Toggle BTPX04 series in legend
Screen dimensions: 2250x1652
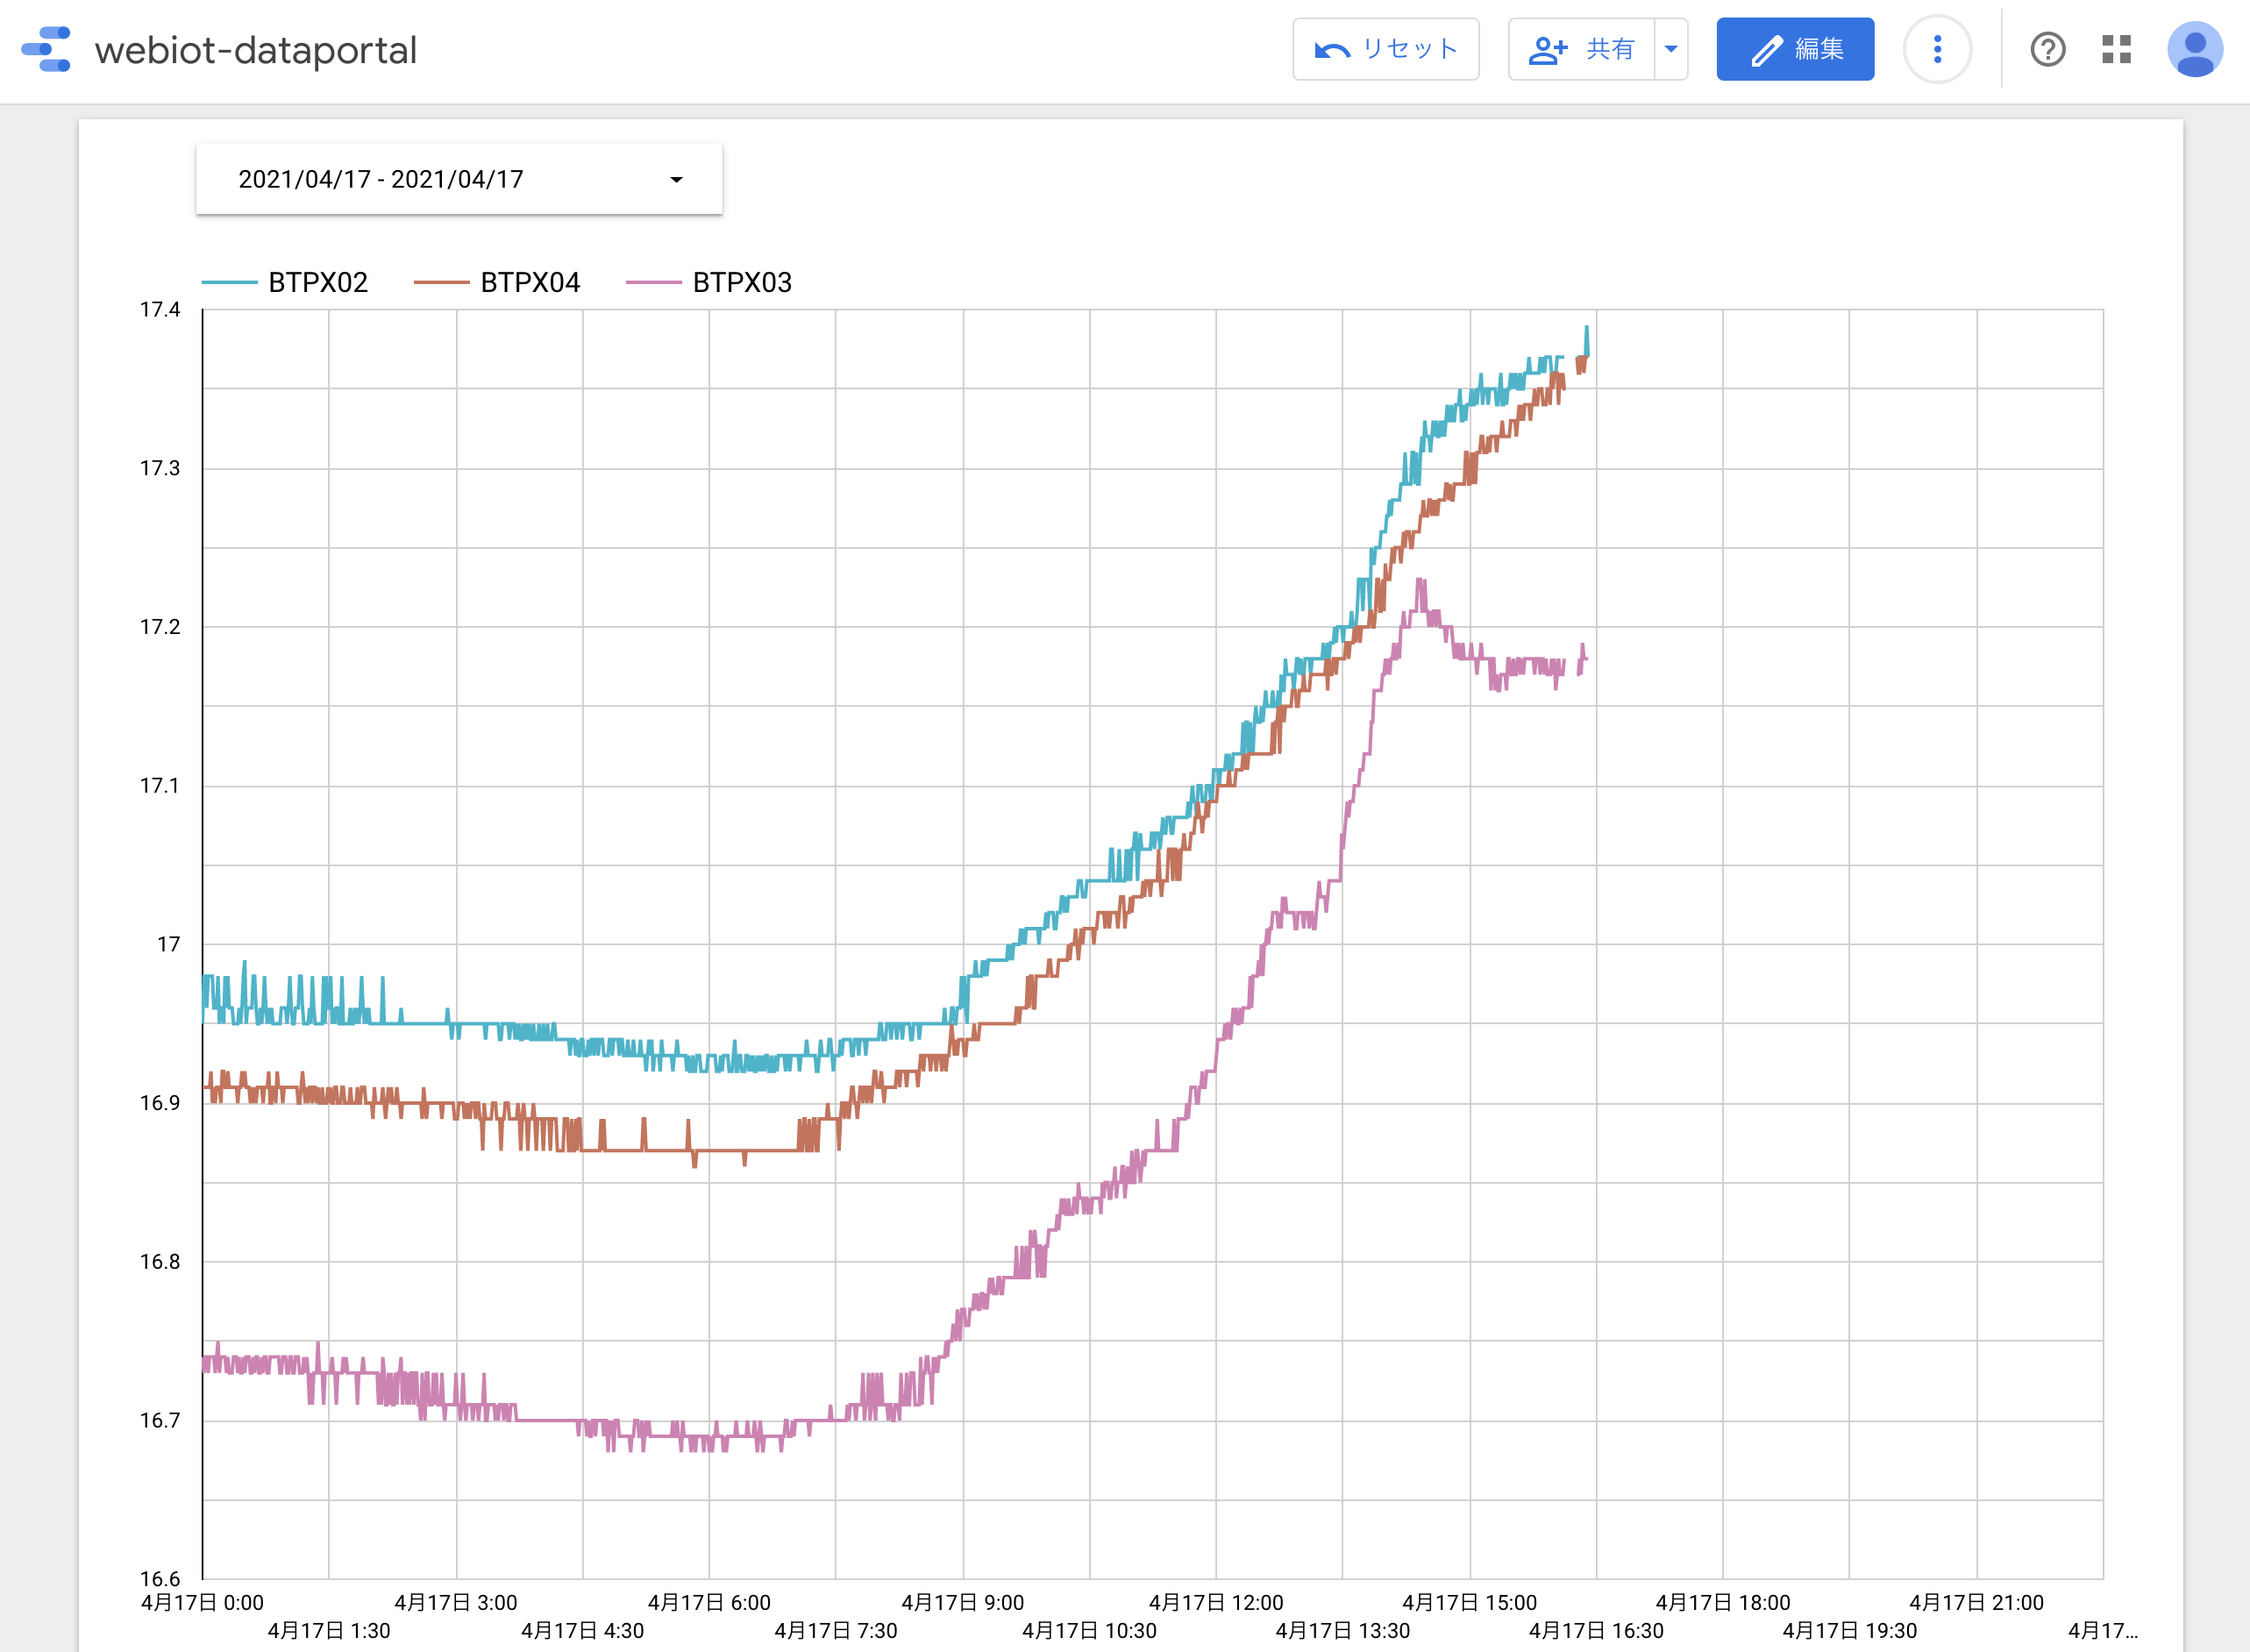point(530,283)
